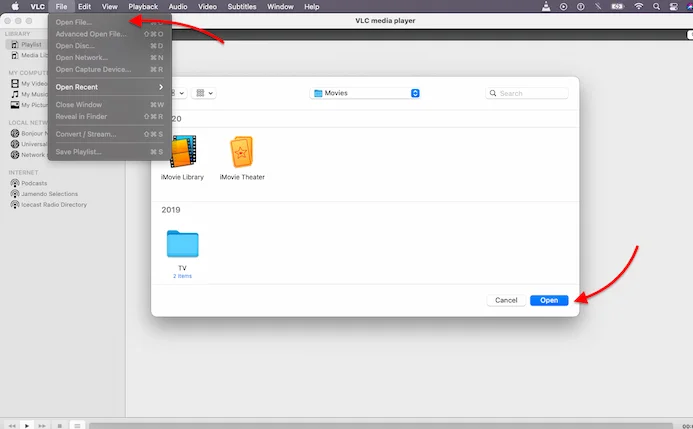Select the Network streams sidebar entry
Screen dimensions: 693x429
click(x=29, y=155)
